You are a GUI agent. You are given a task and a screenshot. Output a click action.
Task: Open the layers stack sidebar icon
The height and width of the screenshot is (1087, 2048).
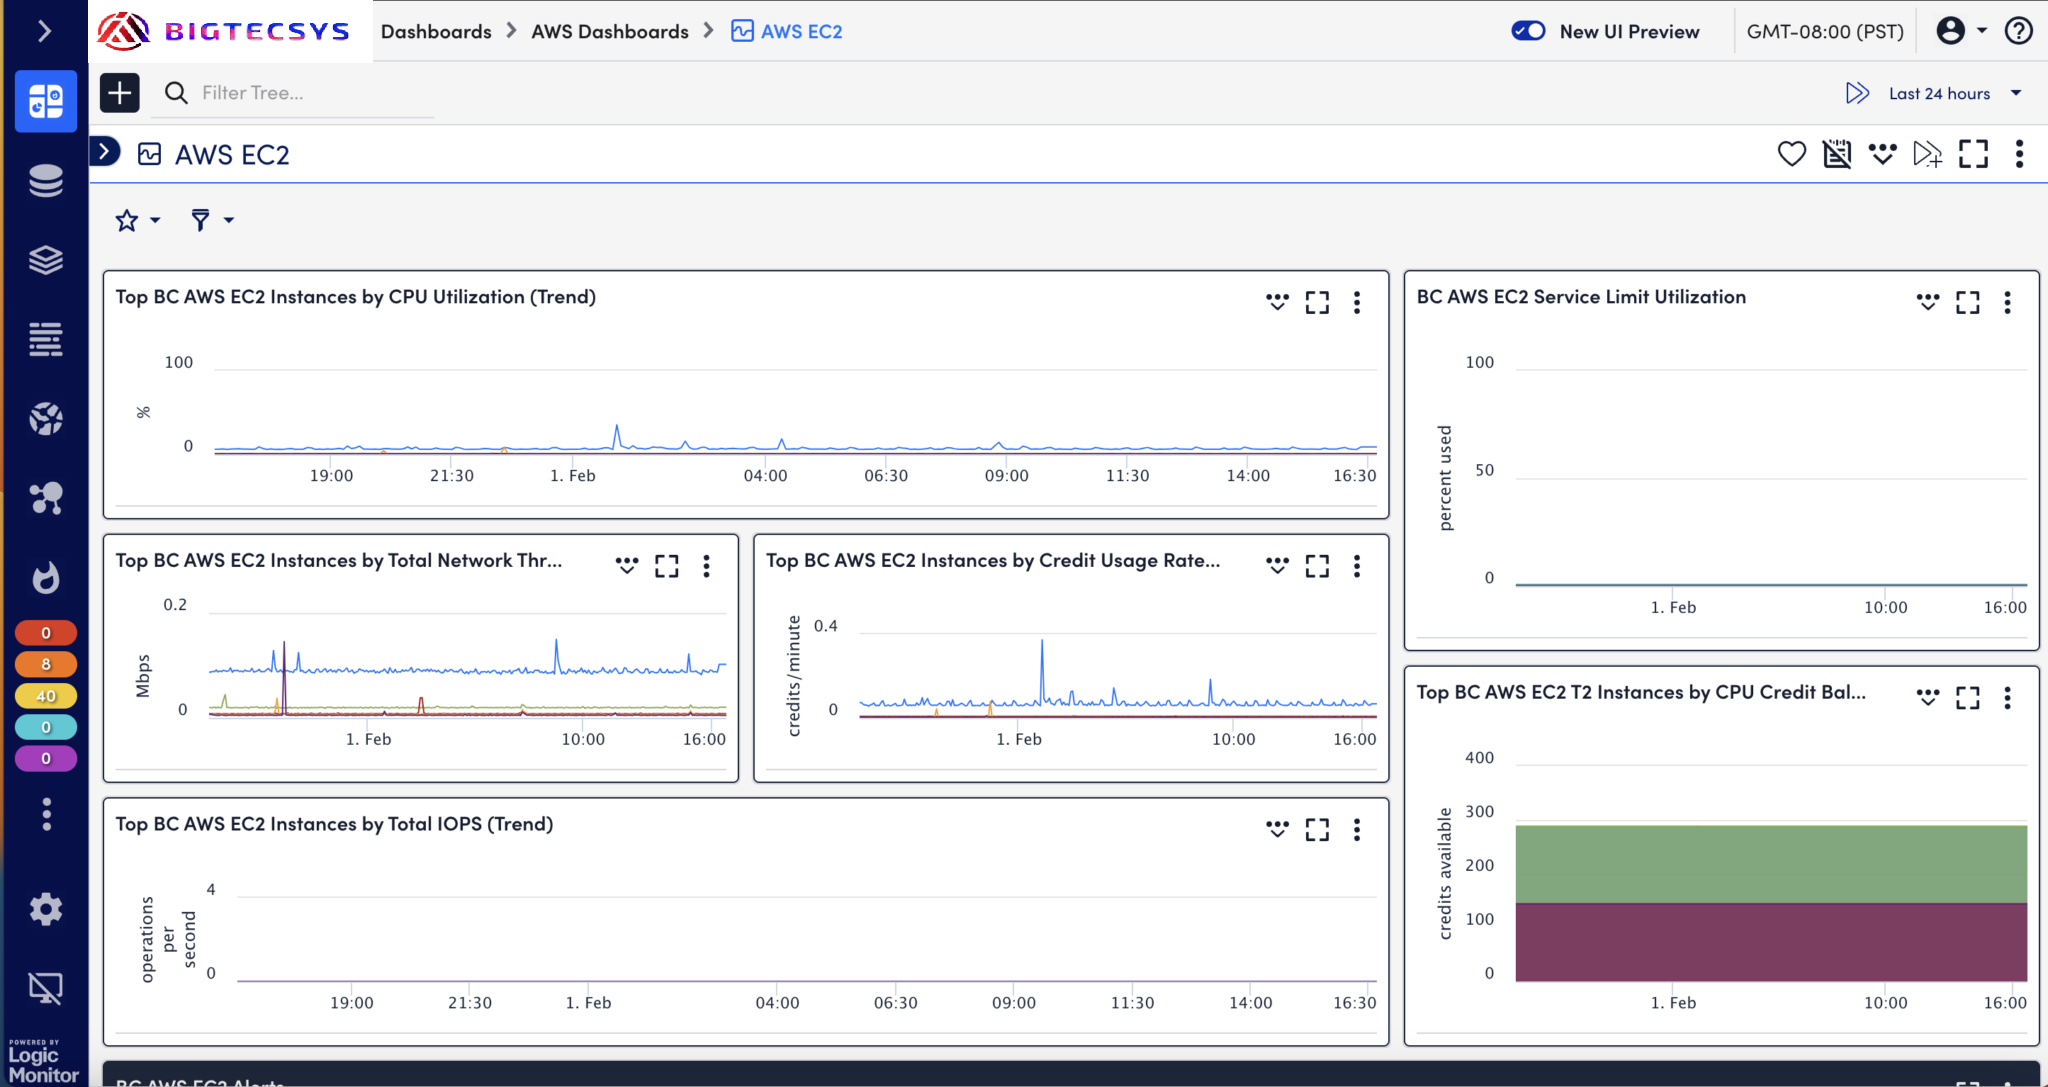46,260
